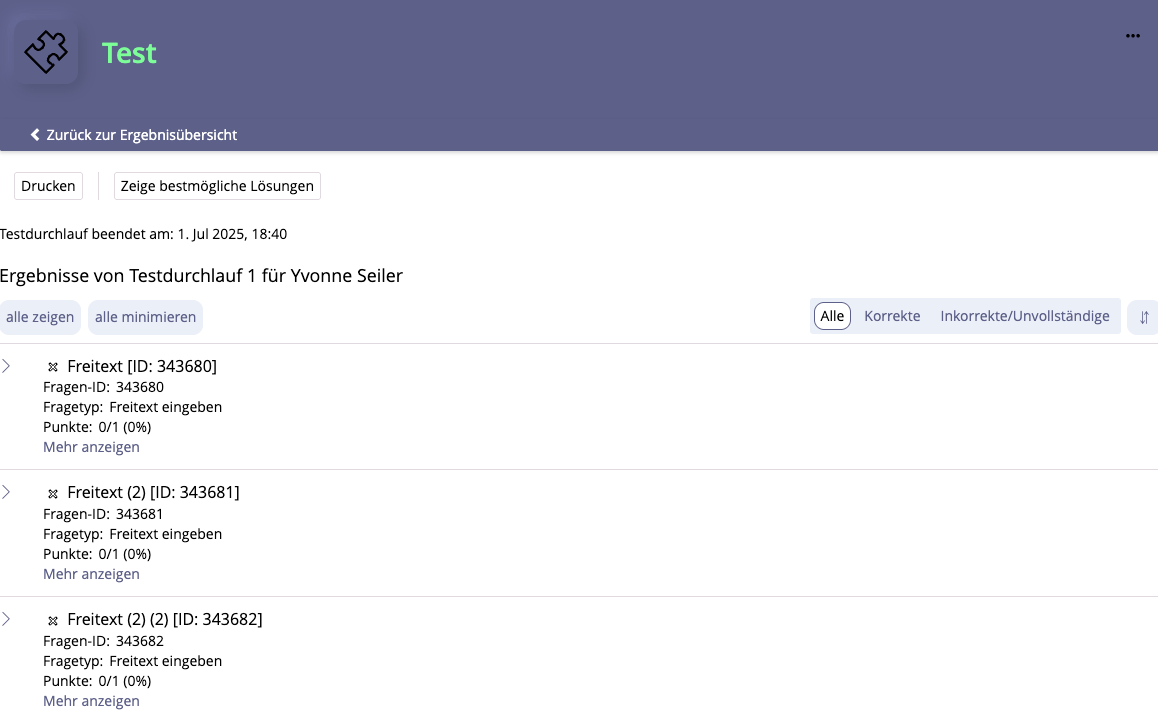Expand the Freitext (2) (2) [ID: 343682] question
1158x721 pixels.
coord(7,619)
